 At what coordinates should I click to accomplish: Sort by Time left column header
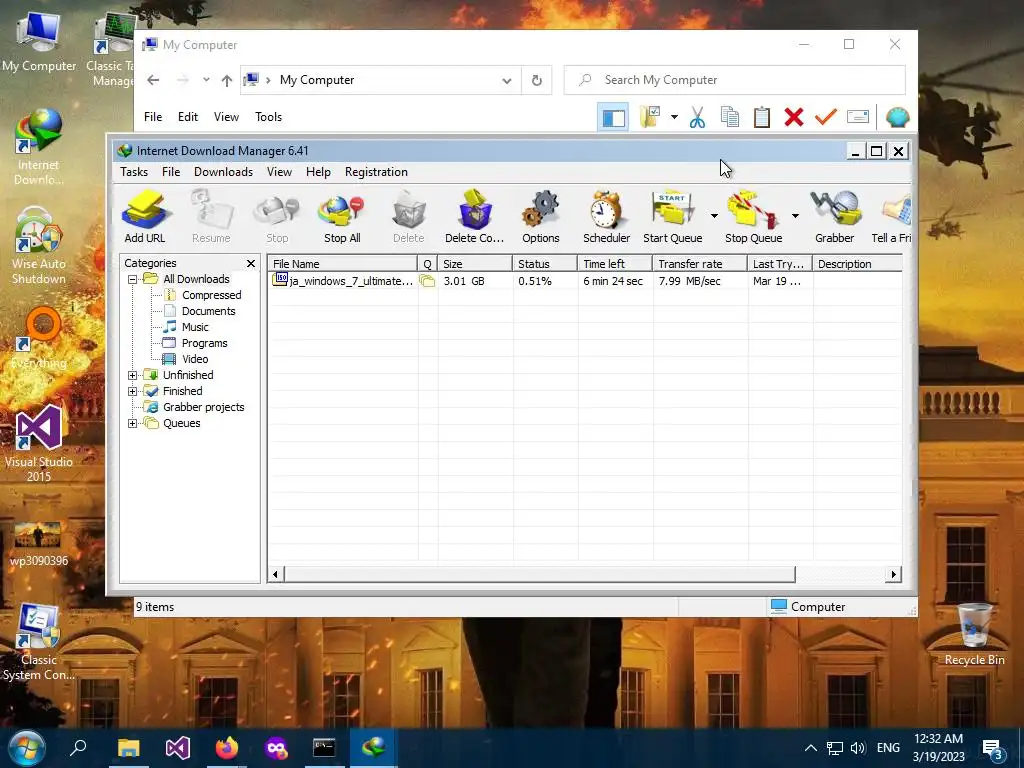click(x=615, y=264)
